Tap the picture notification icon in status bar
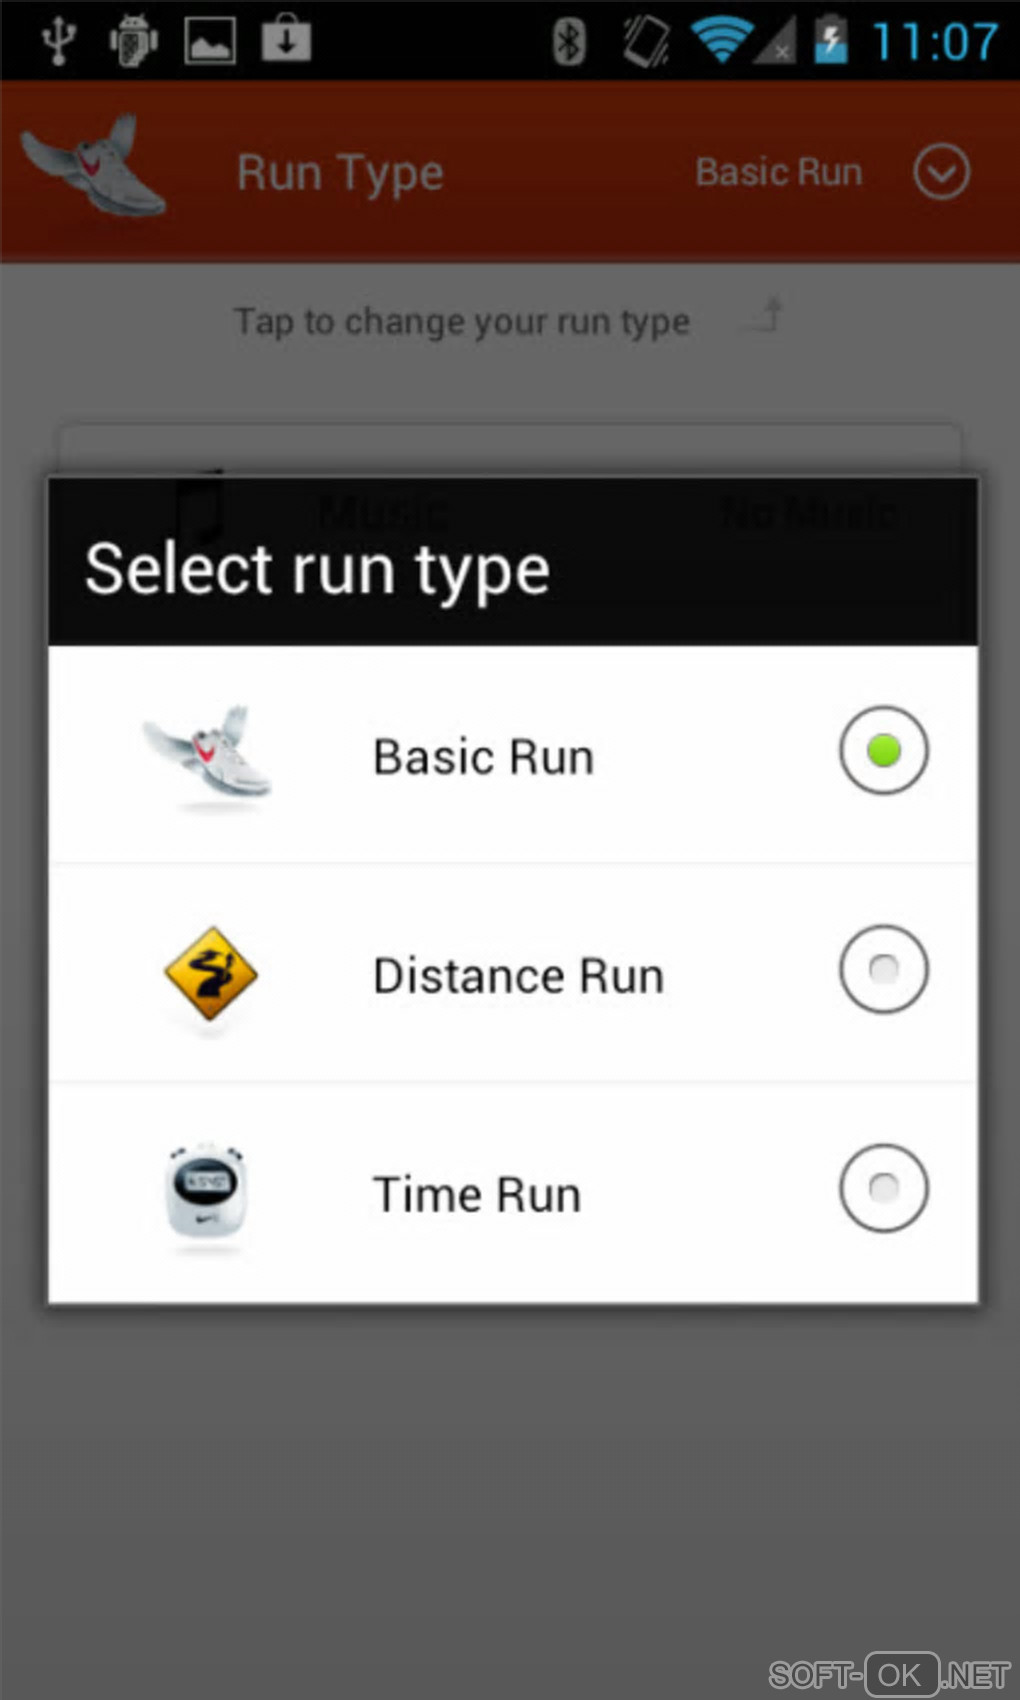 coord(210,40)
